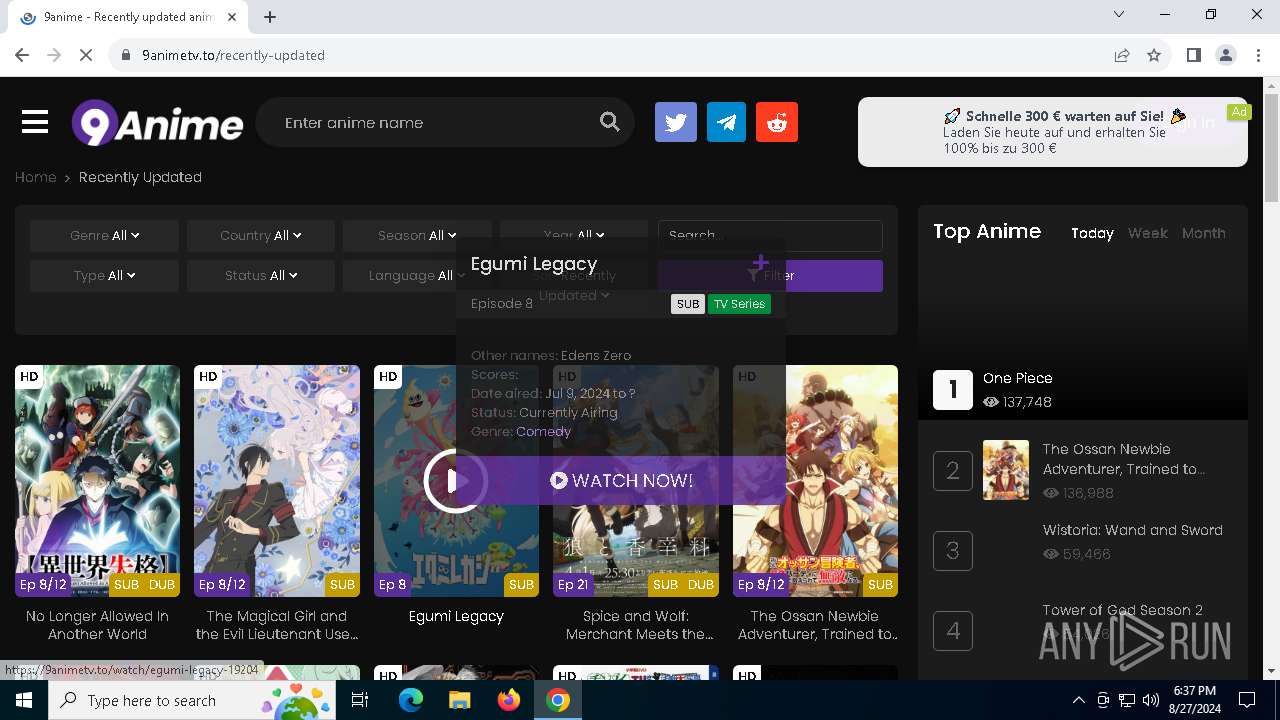
Task: Open Wistoria: Wand and Sword link
Action: 1132,530
